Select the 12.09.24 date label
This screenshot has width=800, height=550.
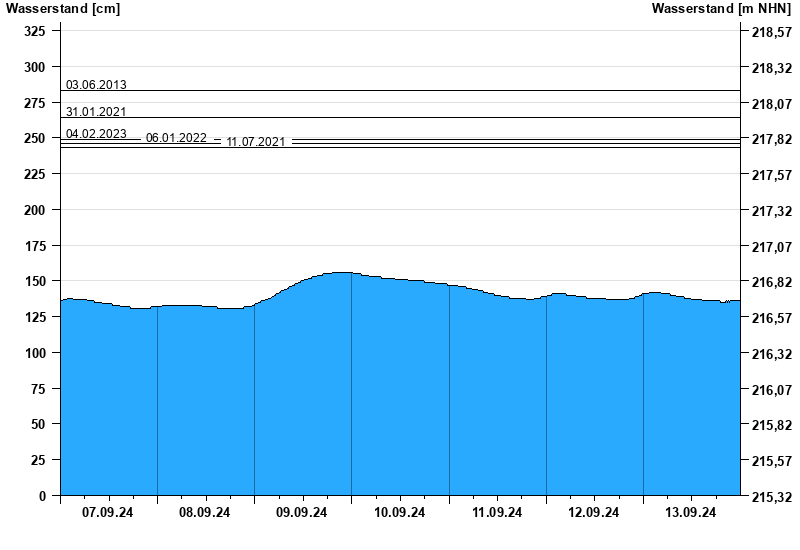click(594, 513)
